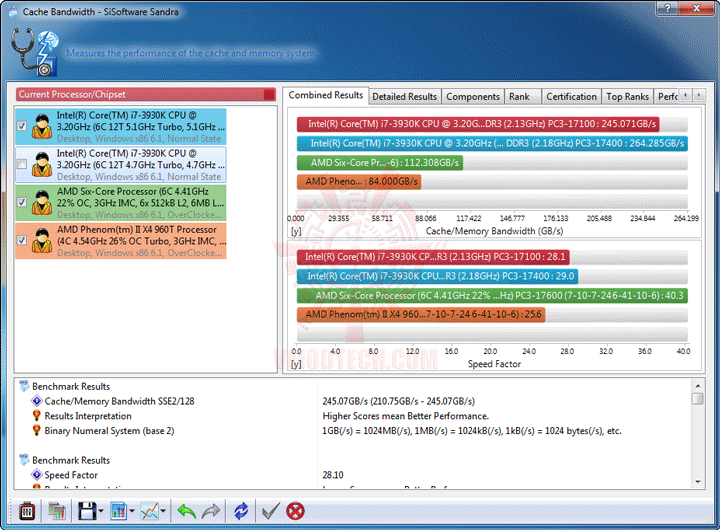Click results panel scrollbar down arrow
720x530 pixels.
[x=698, y=482]
